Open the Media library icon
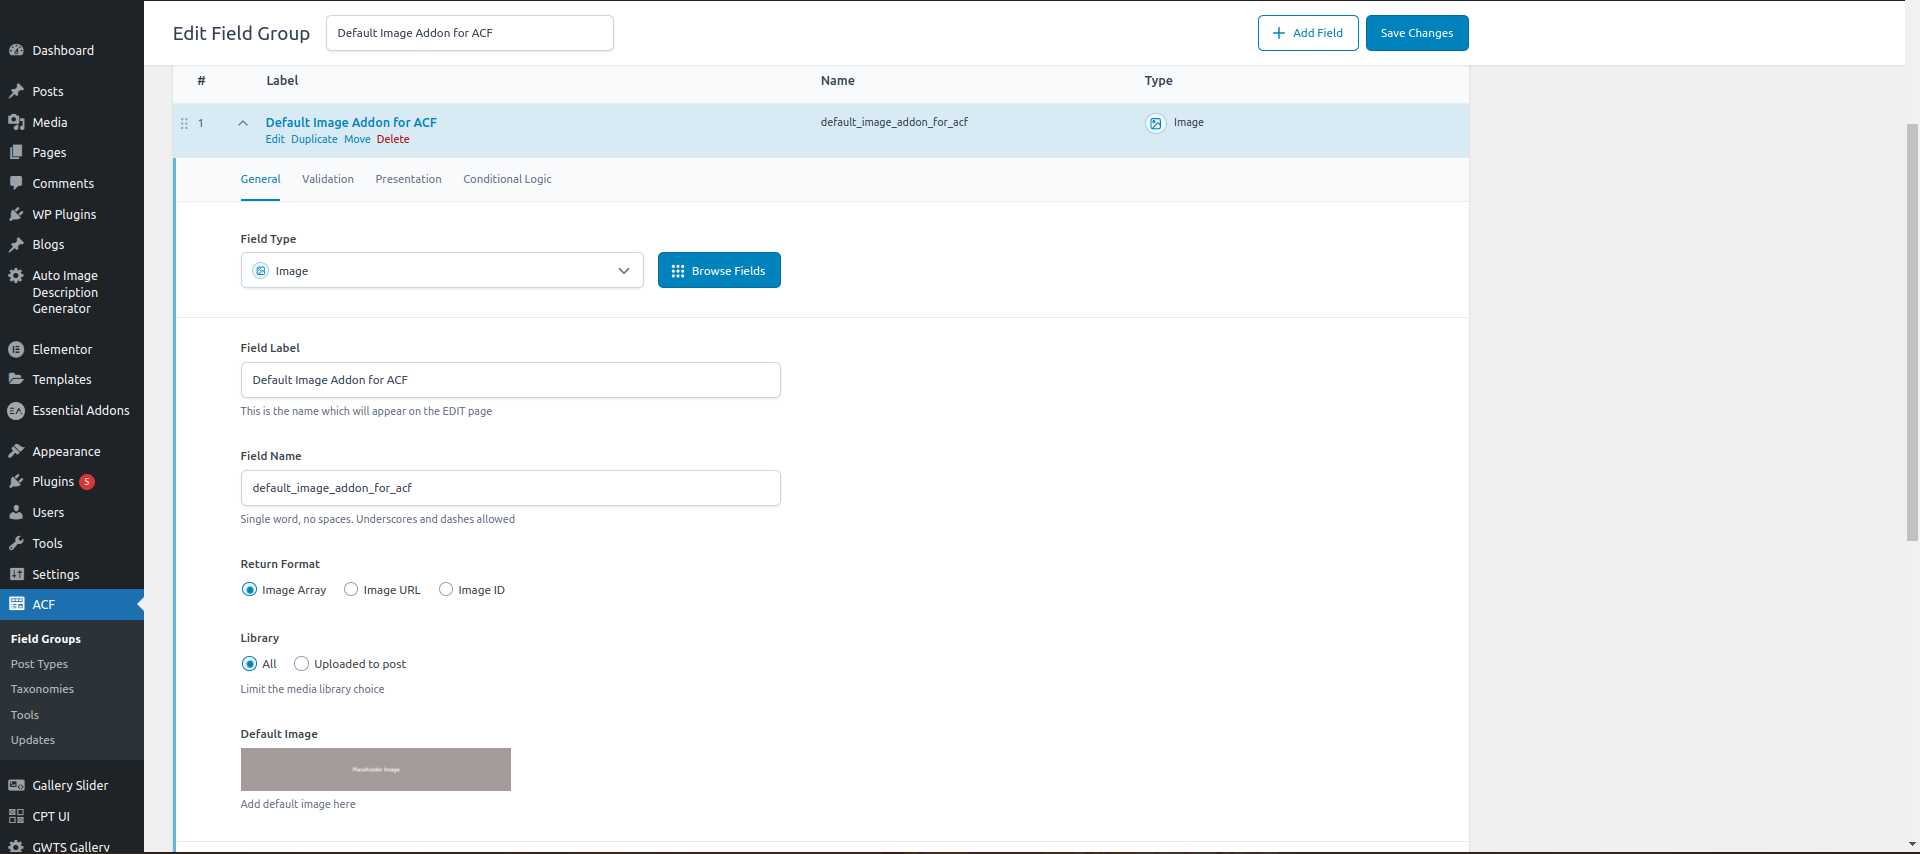1920x854 pixels. [x=16, y=122]
